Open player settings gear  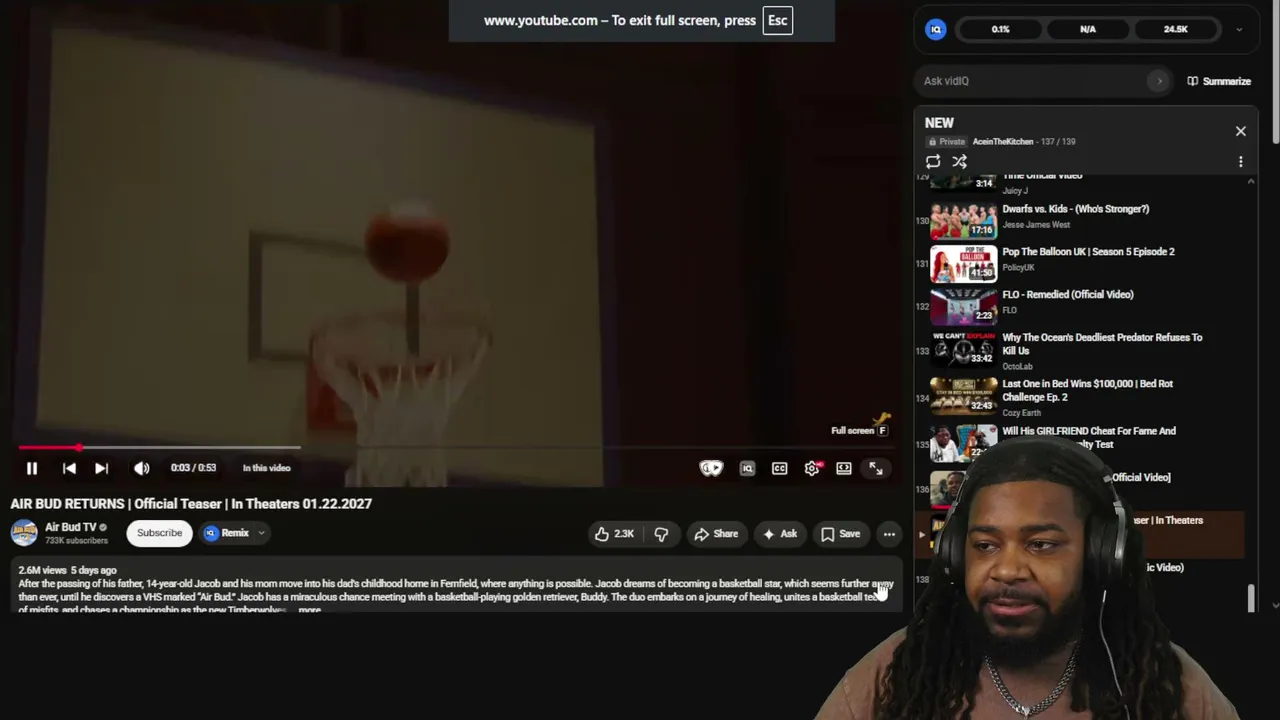point(812,468)
